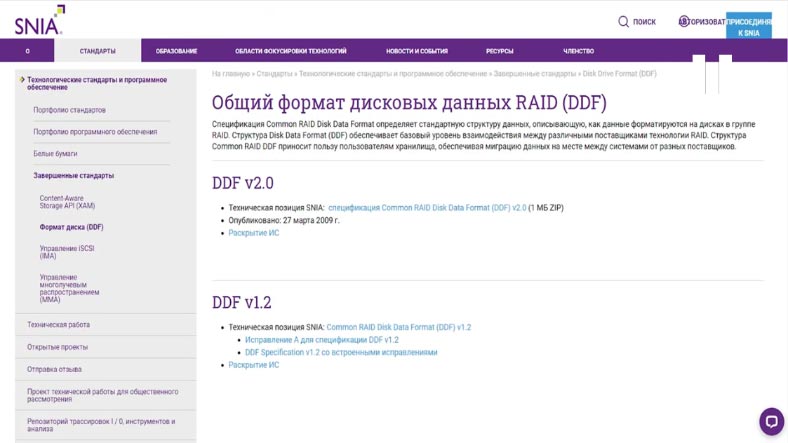
Task: Open the ПОИСК search link
Action: tap(644, 22)
